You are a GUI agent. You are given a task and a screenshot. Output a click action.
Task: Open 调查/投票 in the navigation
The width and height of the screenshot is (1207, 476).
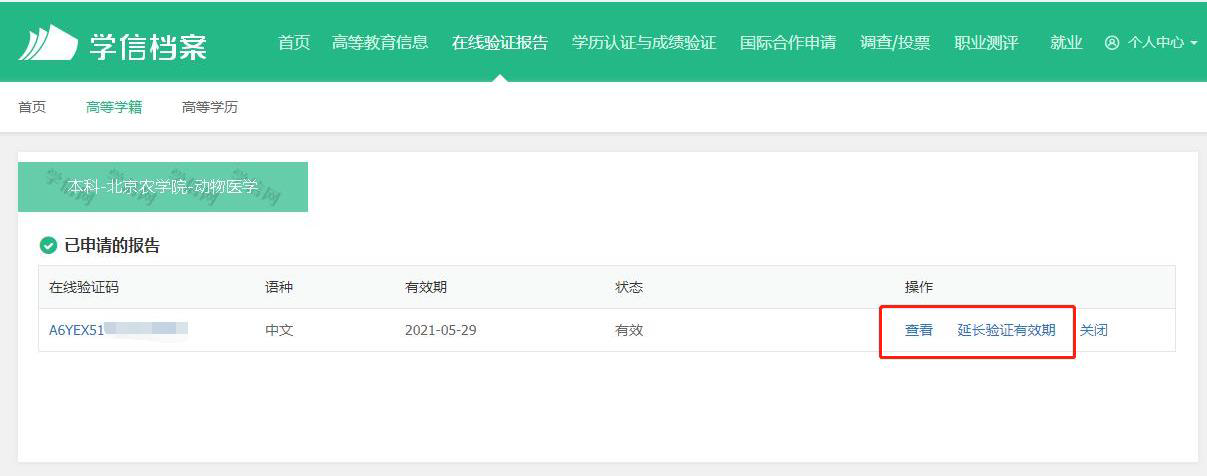pyautogui.click(x=895, y=42)
